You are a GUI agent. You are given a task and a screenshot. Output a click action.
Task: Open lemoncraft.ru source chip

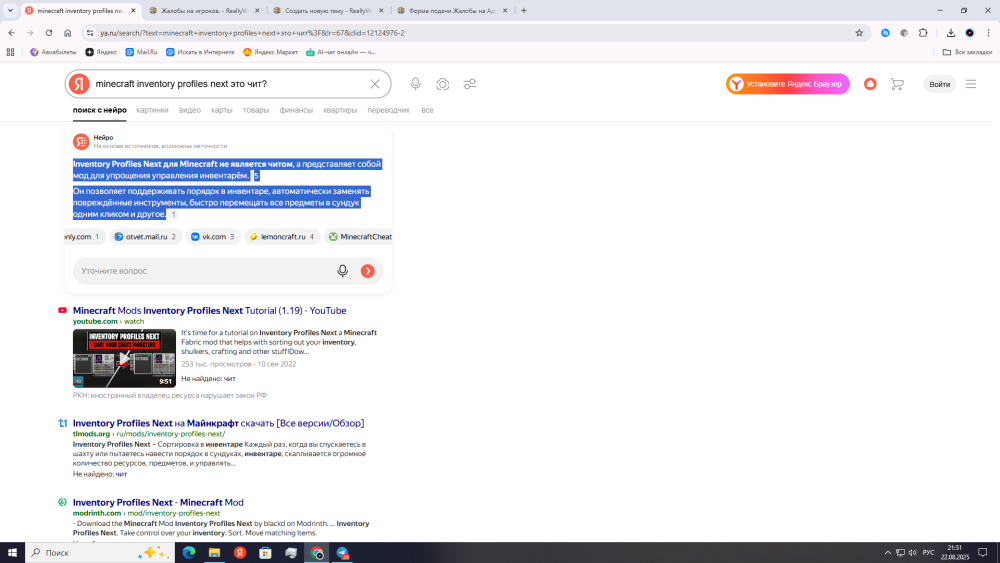283,237
